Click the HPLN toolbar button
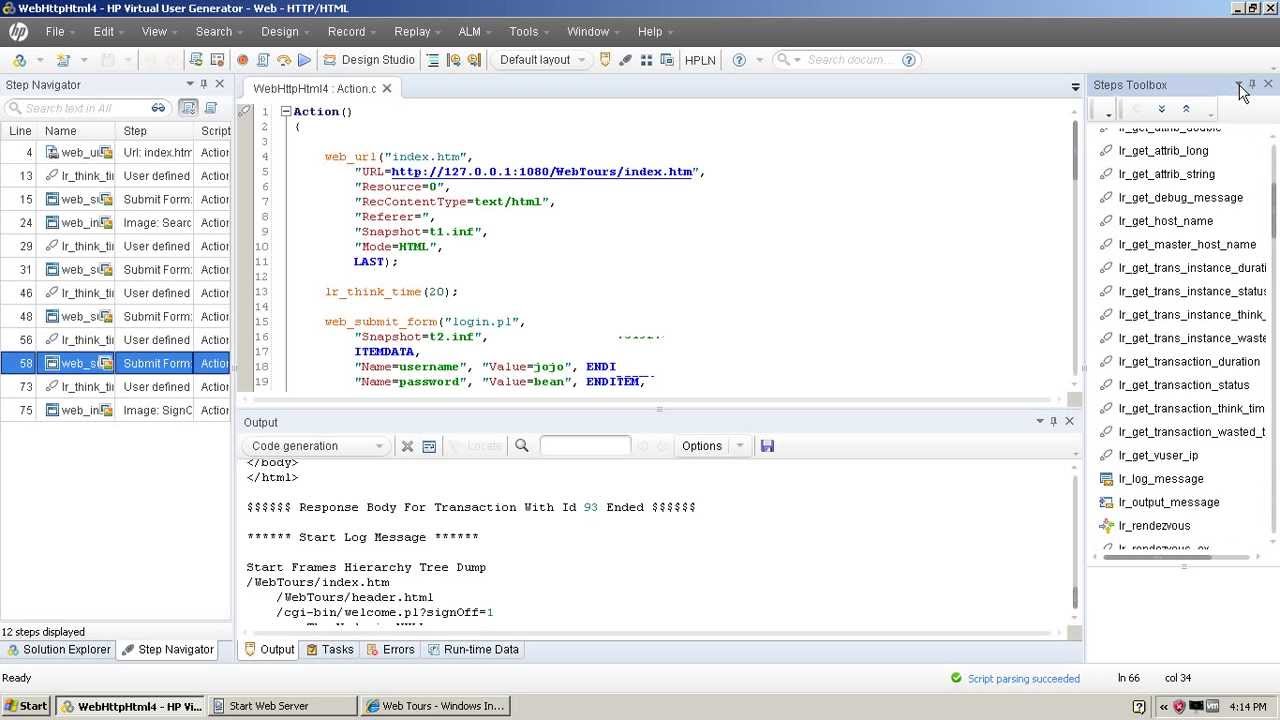1280x720 pixels. [x=700, y=60]
